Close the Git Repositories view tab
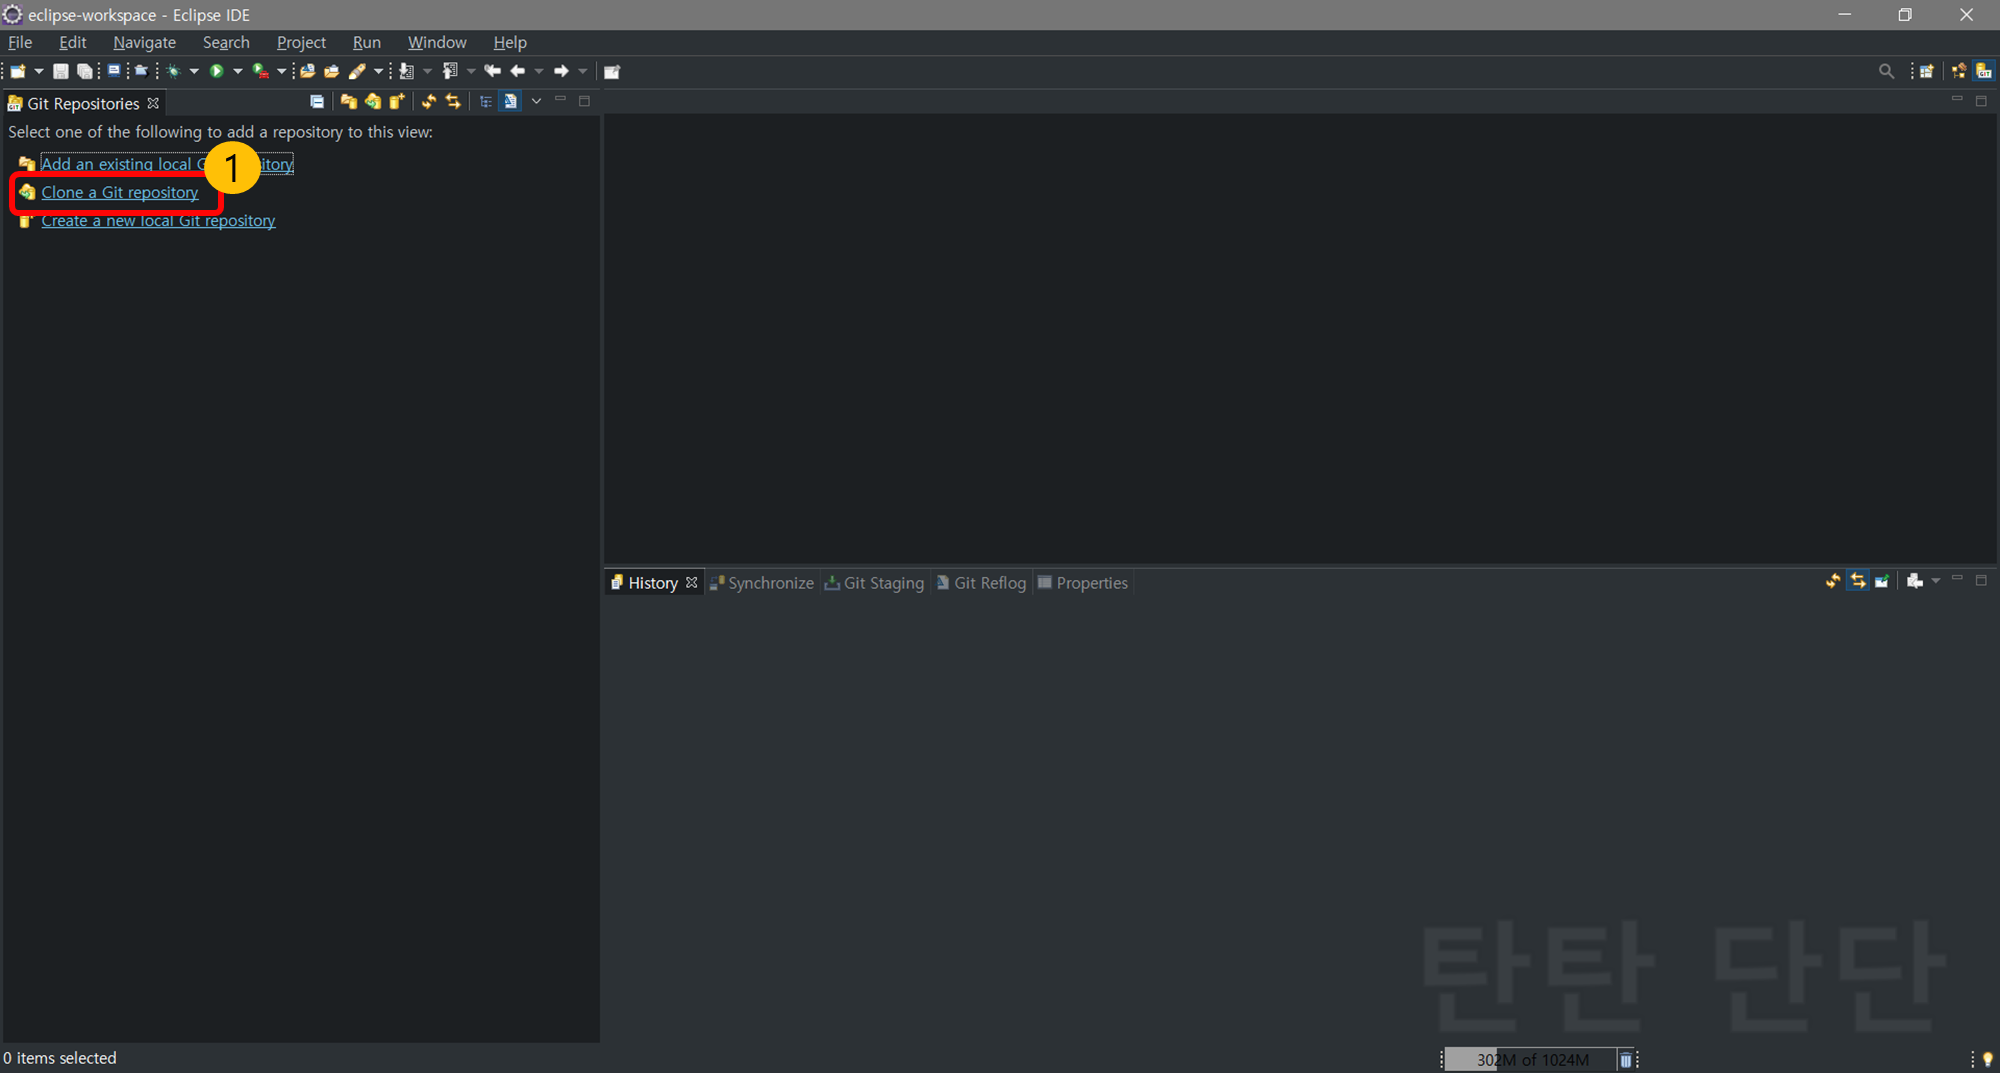 (x=153, y=103)
